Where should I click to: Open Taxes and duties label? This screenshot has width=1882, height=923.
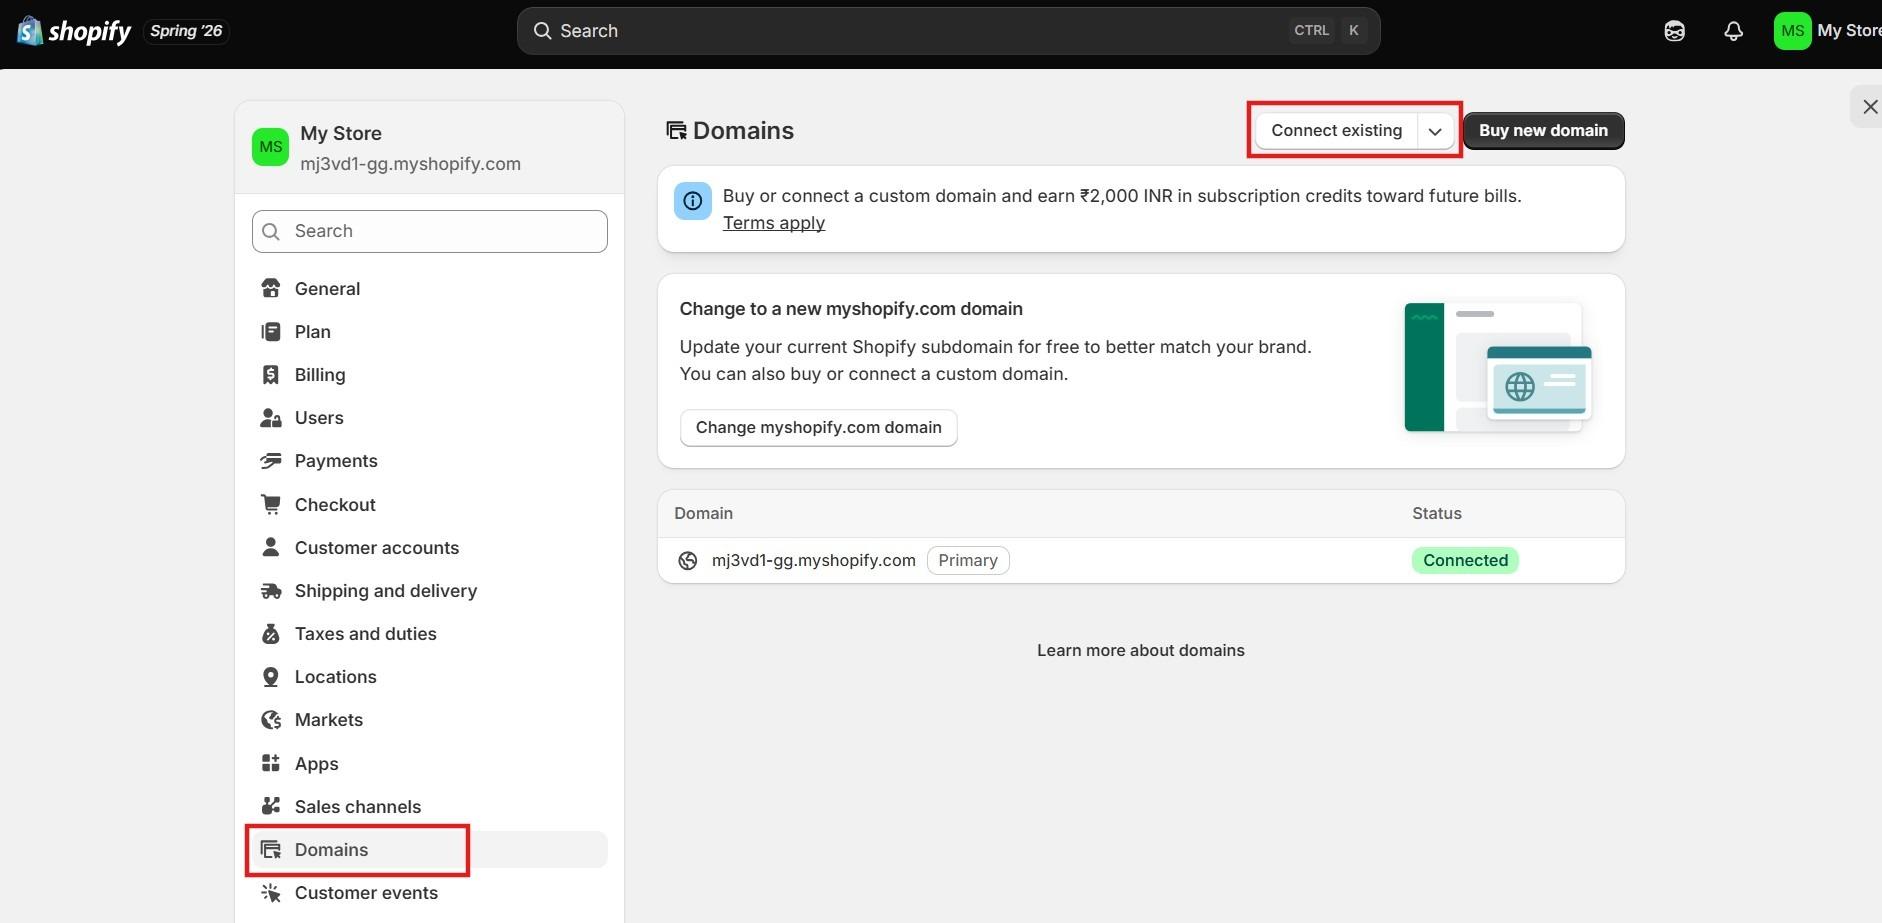[x=366, y=634]
